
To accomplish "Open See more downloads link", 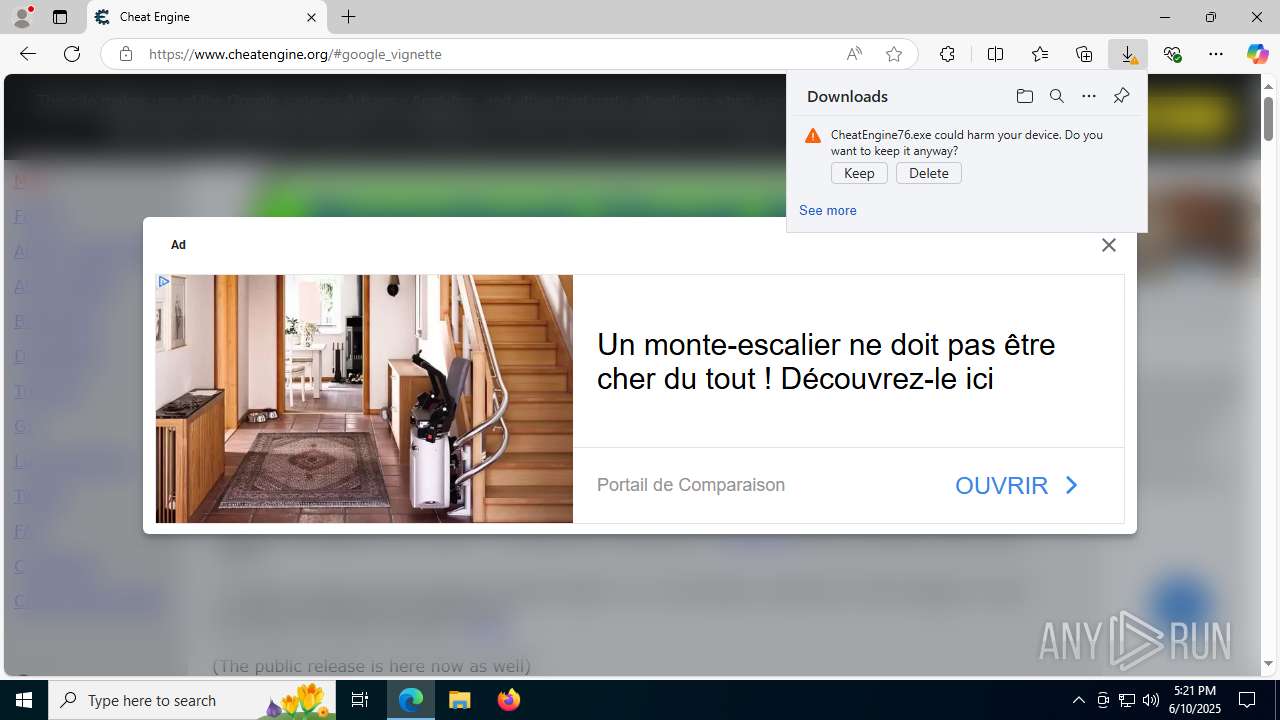I will click(x=828, y=210).
